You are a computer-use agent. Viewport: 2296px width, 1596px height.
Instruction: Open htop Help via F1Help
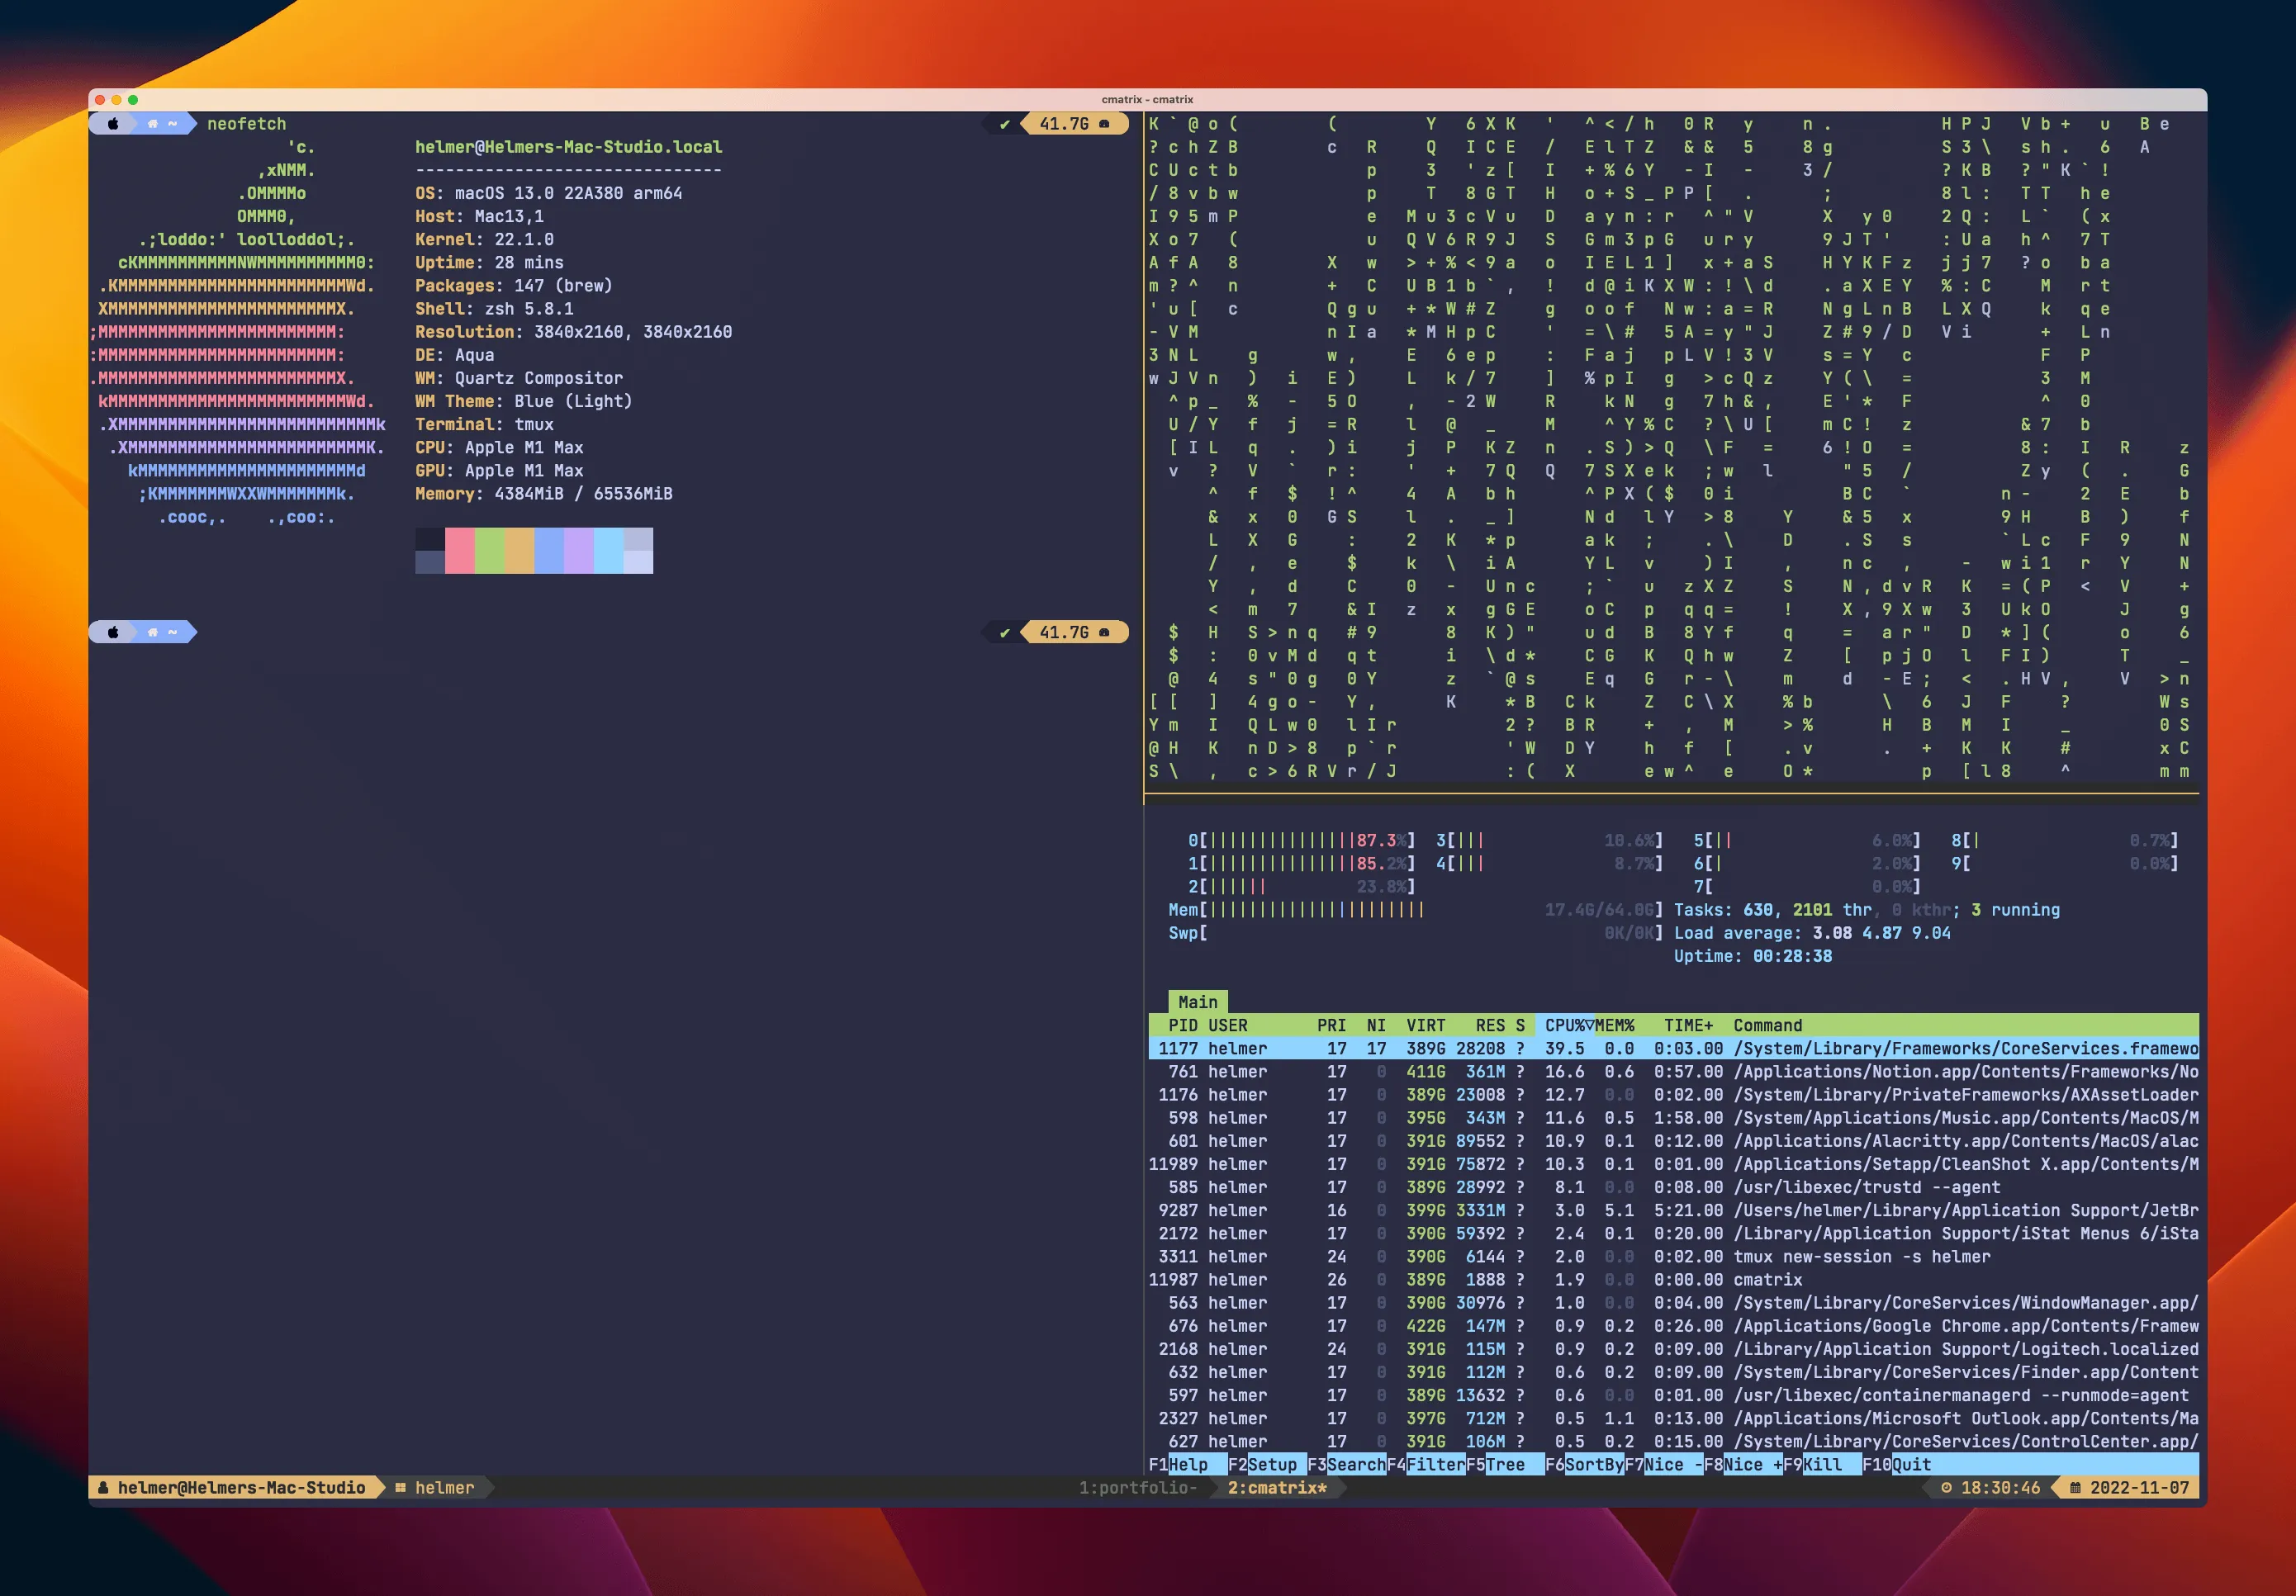1180,1464
